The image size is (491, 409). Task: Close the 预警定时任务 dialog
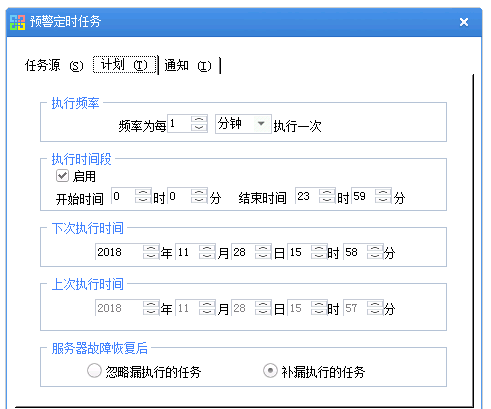(x=464, y=22)
